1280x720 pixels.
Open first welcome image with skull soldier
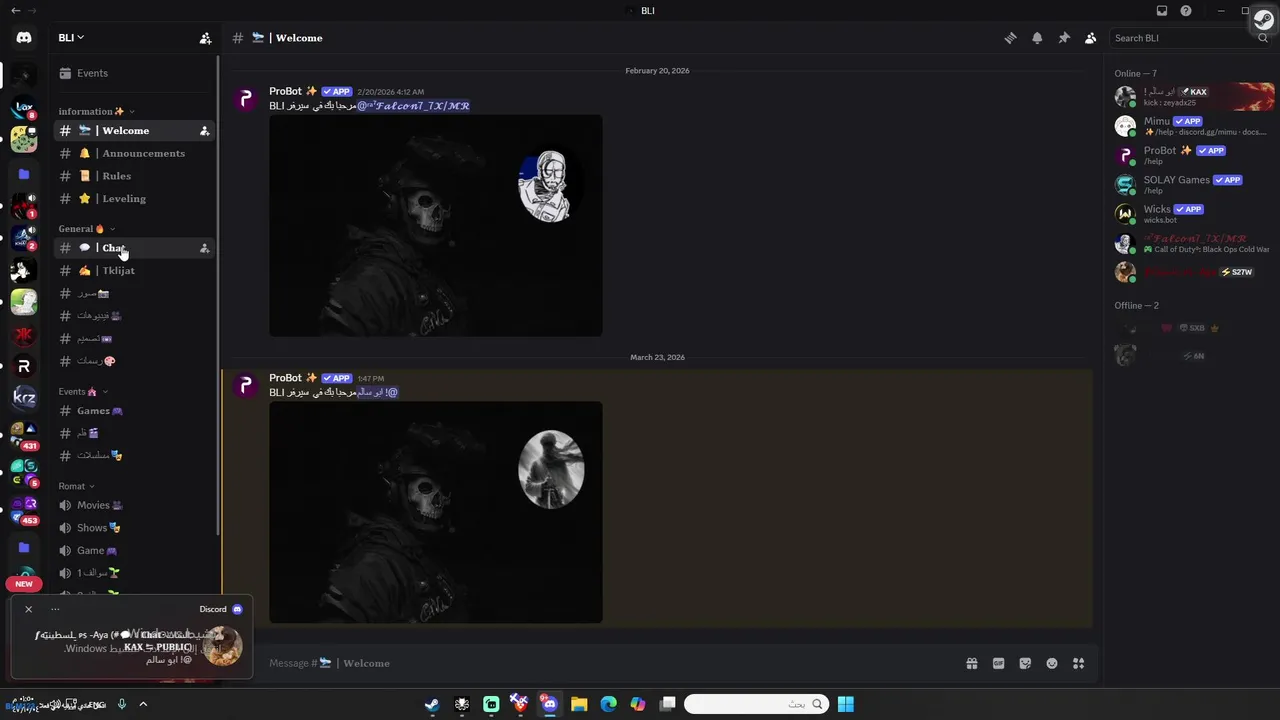point(436,226)
